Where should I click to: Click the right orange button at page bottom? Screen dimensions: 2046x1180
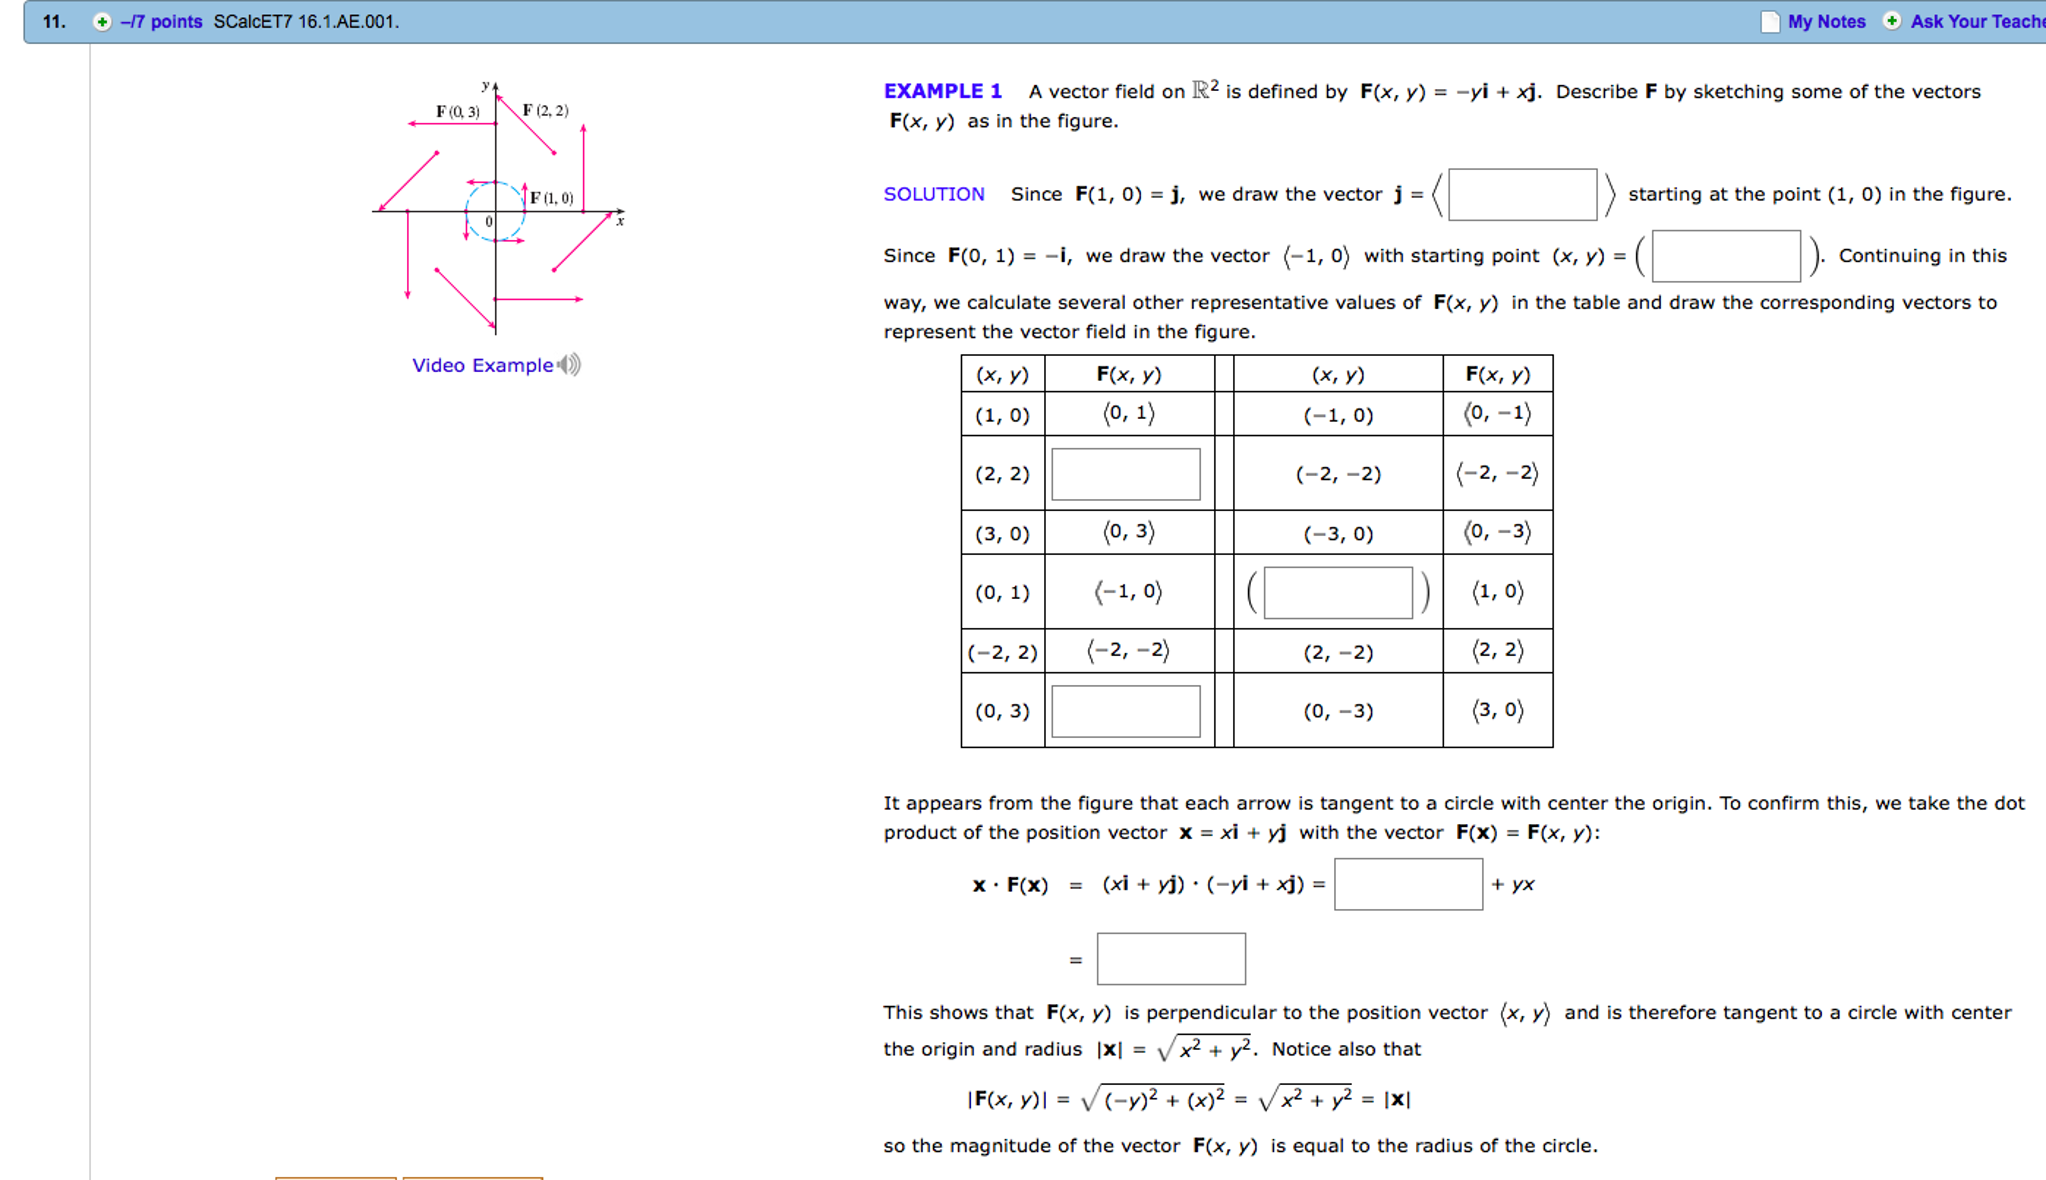tap(470, 1177)
